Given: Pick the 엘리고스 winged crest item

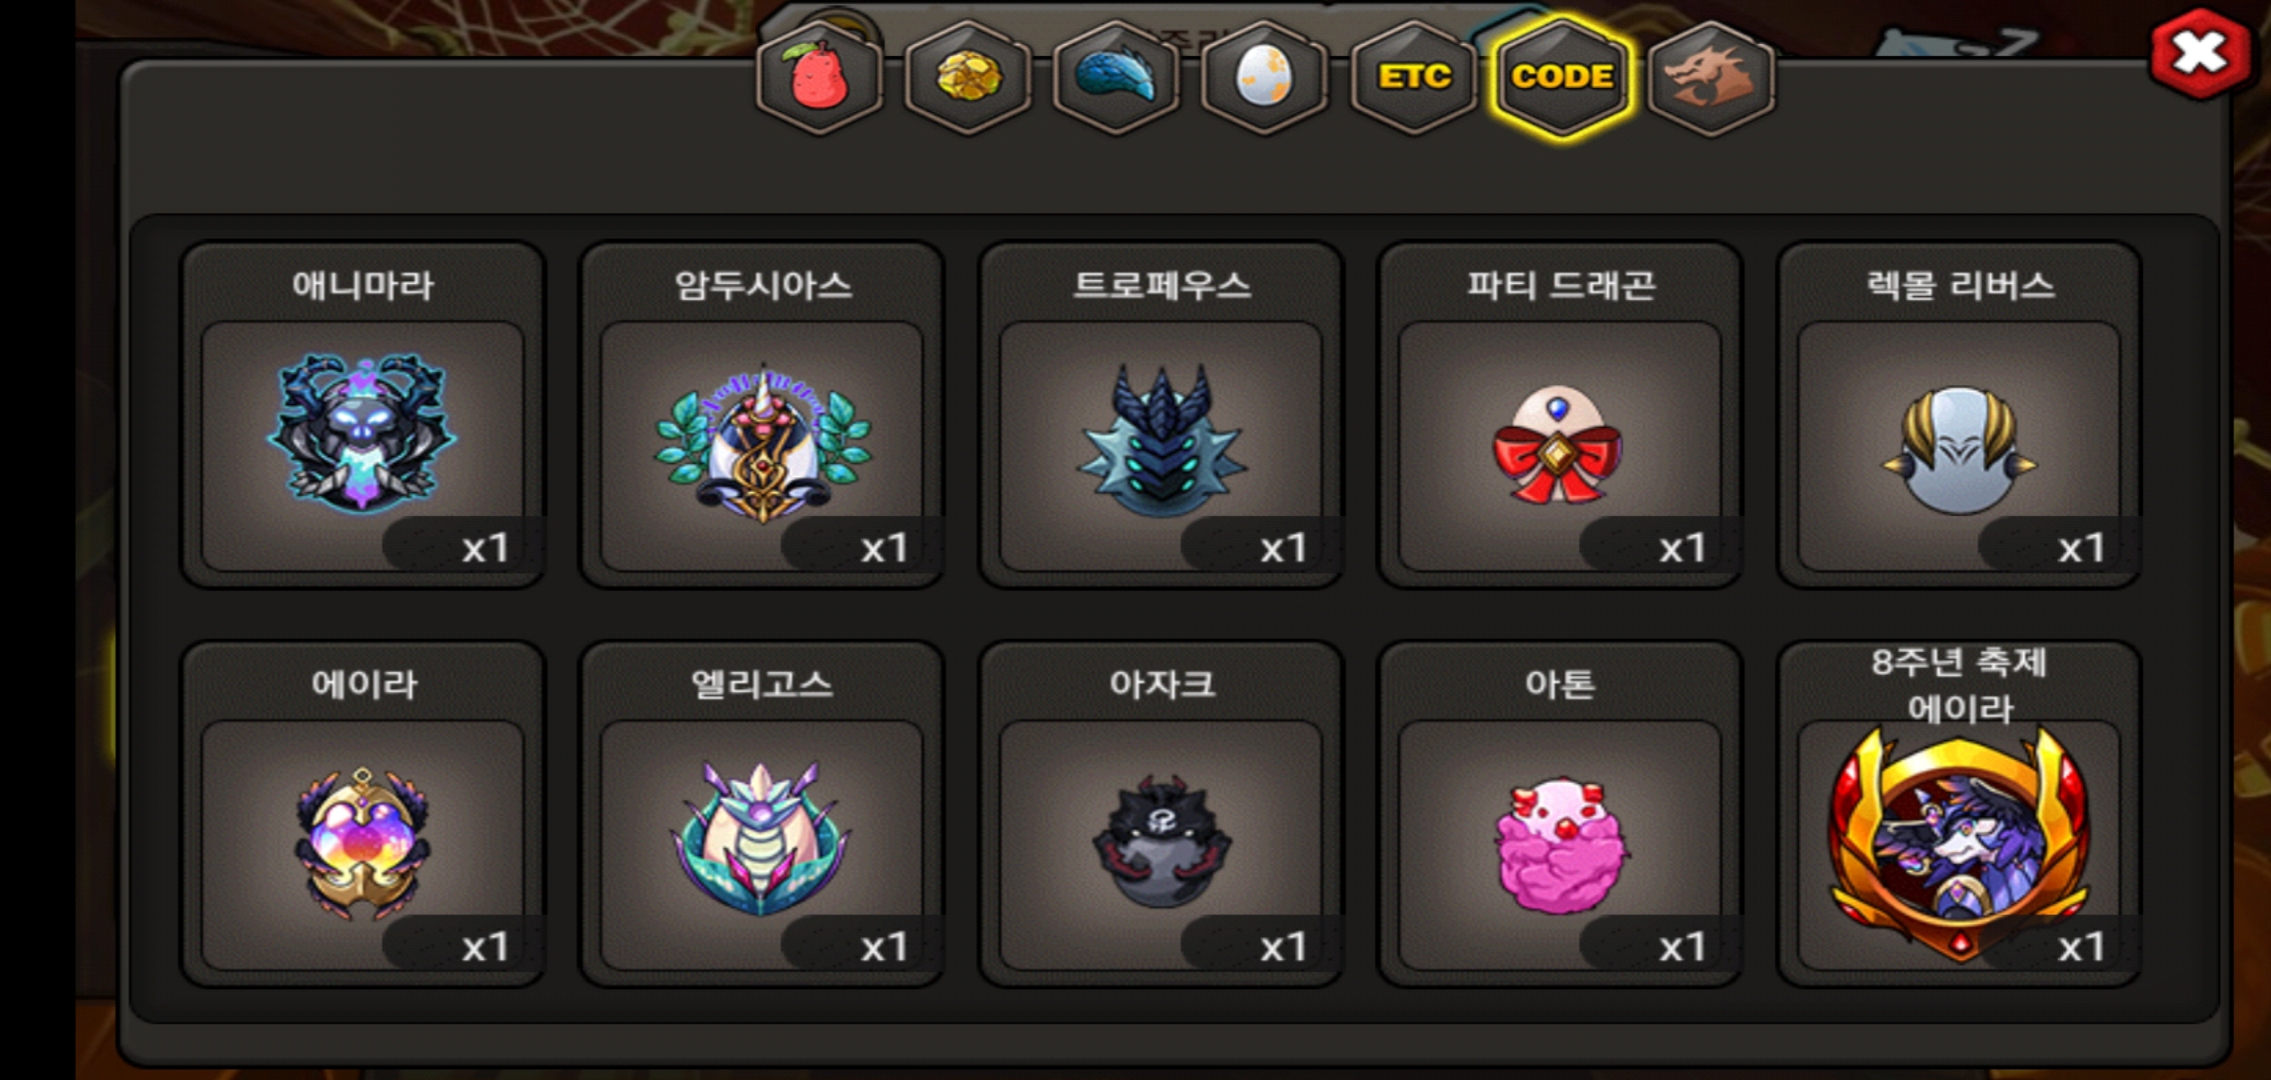Looking at the screenshot, I should coord(761,845).
